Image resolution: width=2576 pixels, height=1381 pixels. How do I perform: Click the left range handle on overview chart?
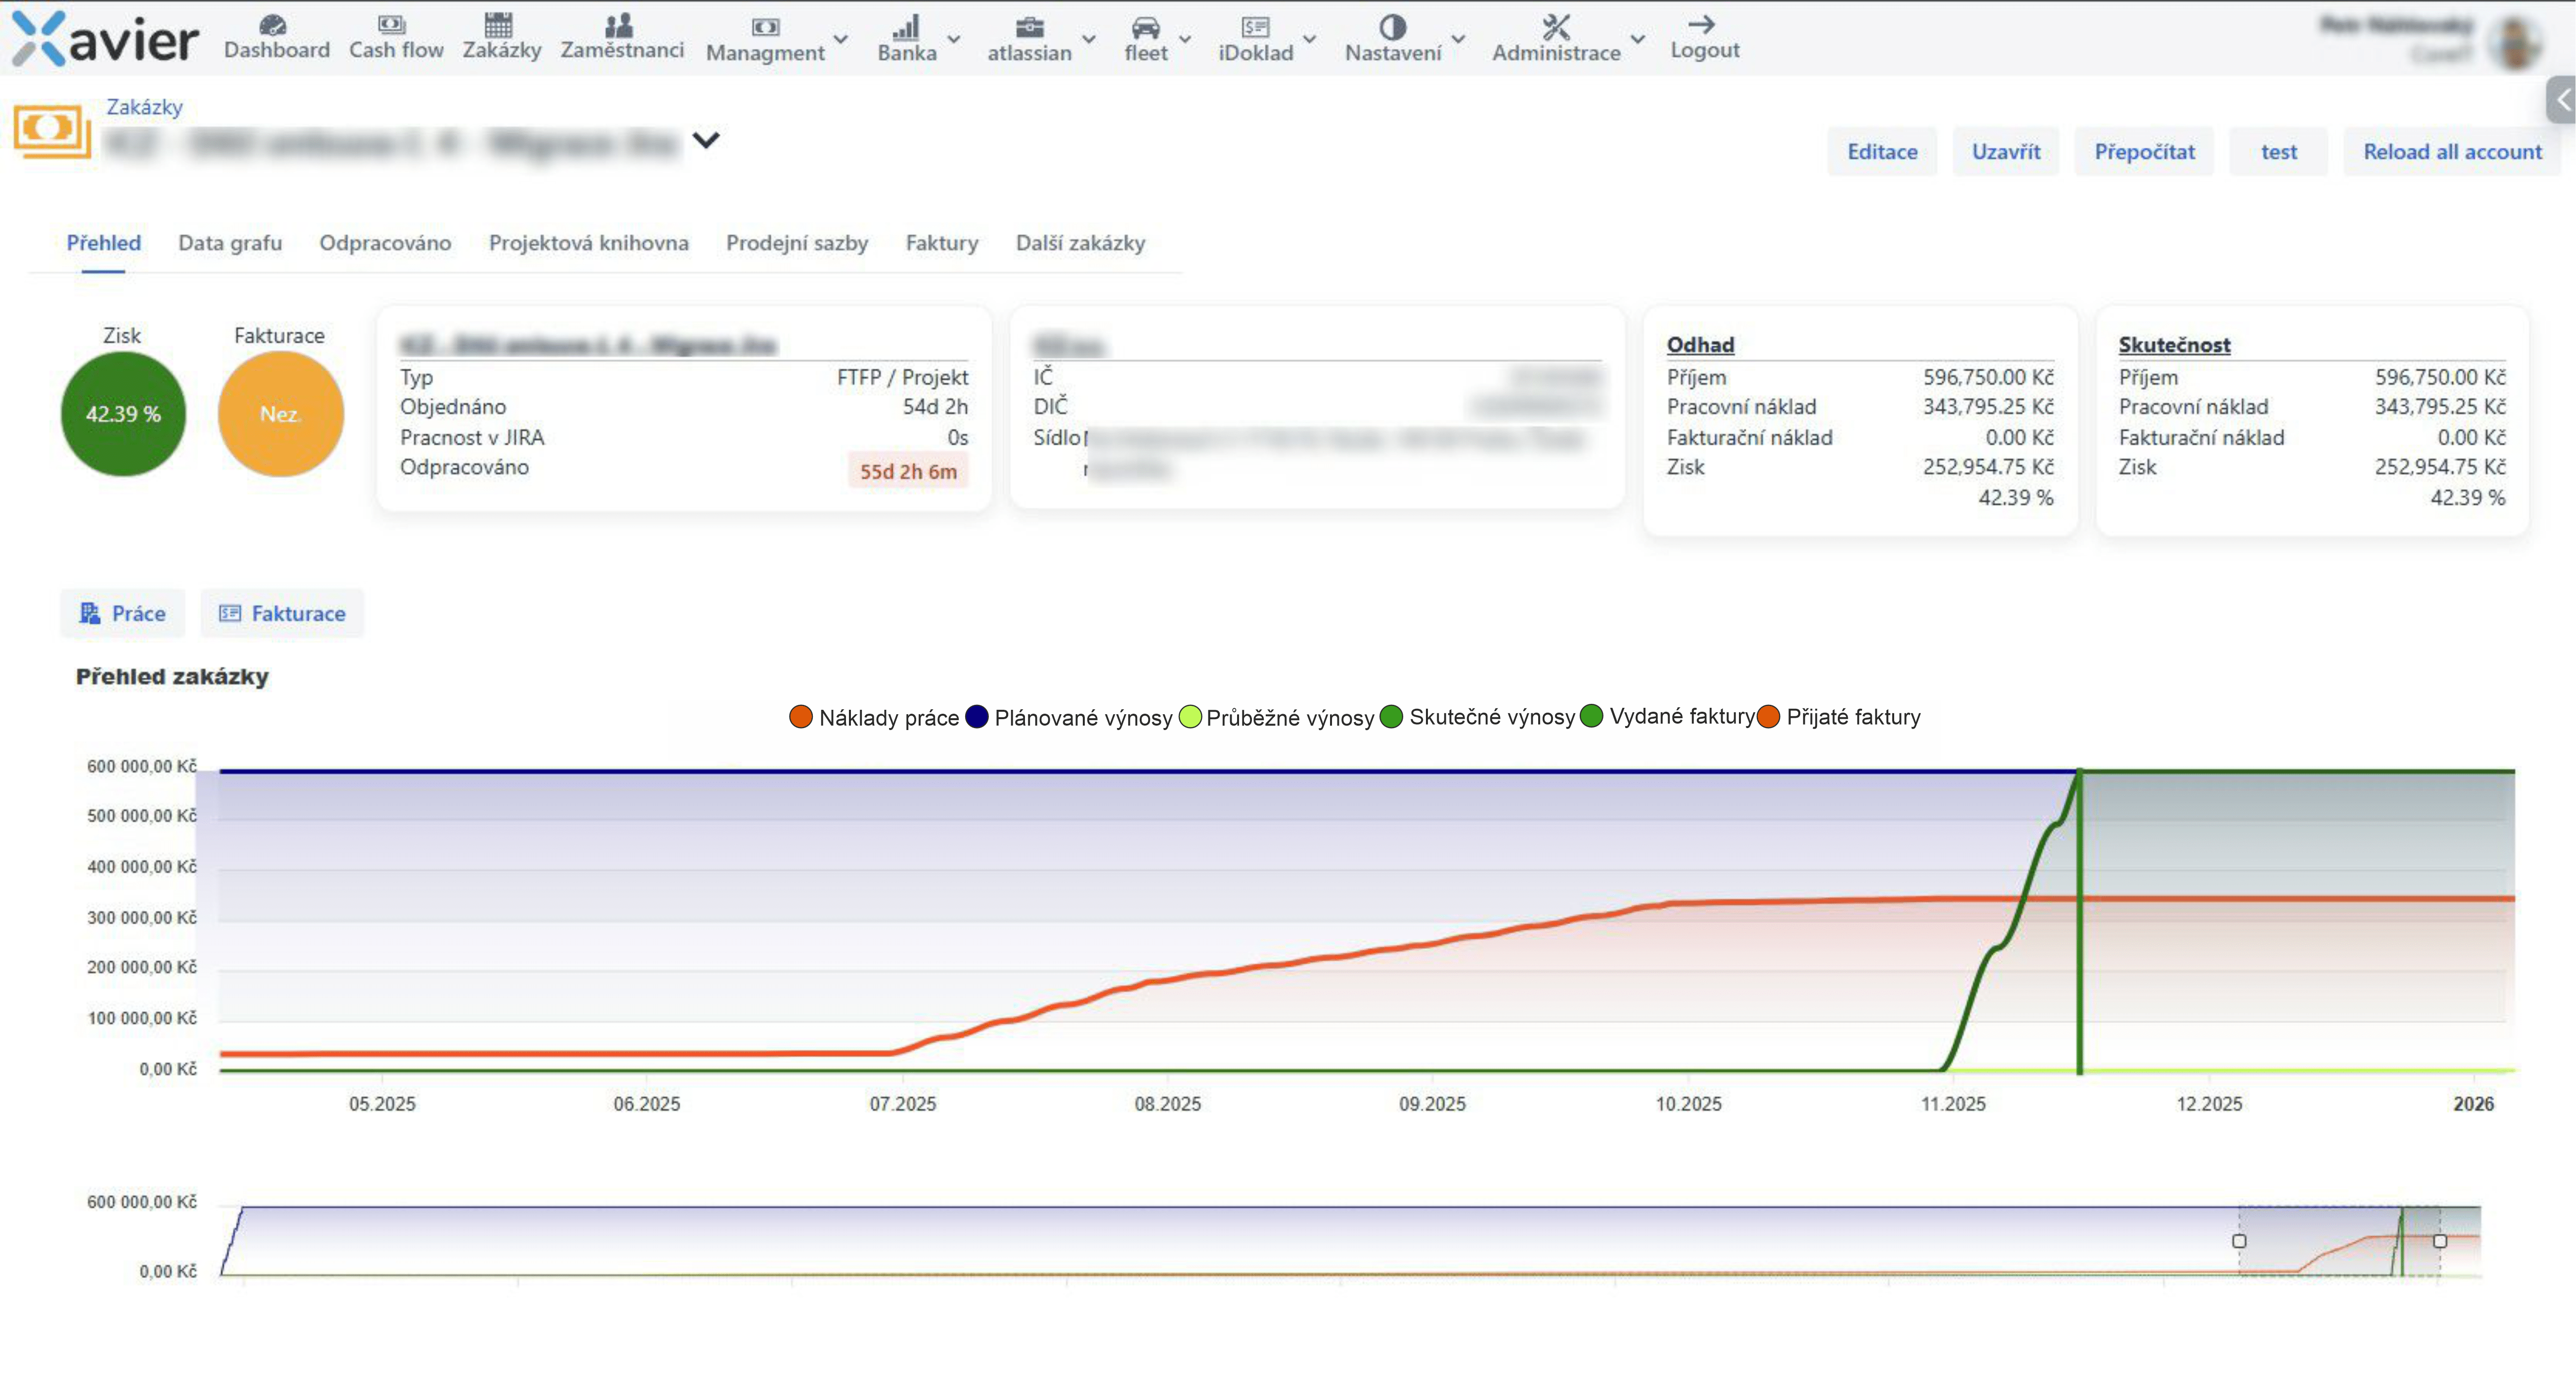point(2239,1241)
